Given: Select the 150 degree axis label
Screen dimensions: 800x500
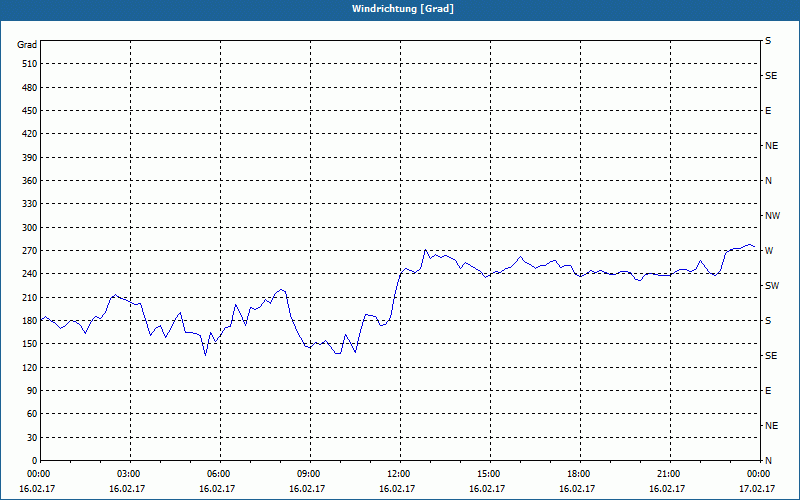Looking at the screenshot, I should (x=30, y=344).
